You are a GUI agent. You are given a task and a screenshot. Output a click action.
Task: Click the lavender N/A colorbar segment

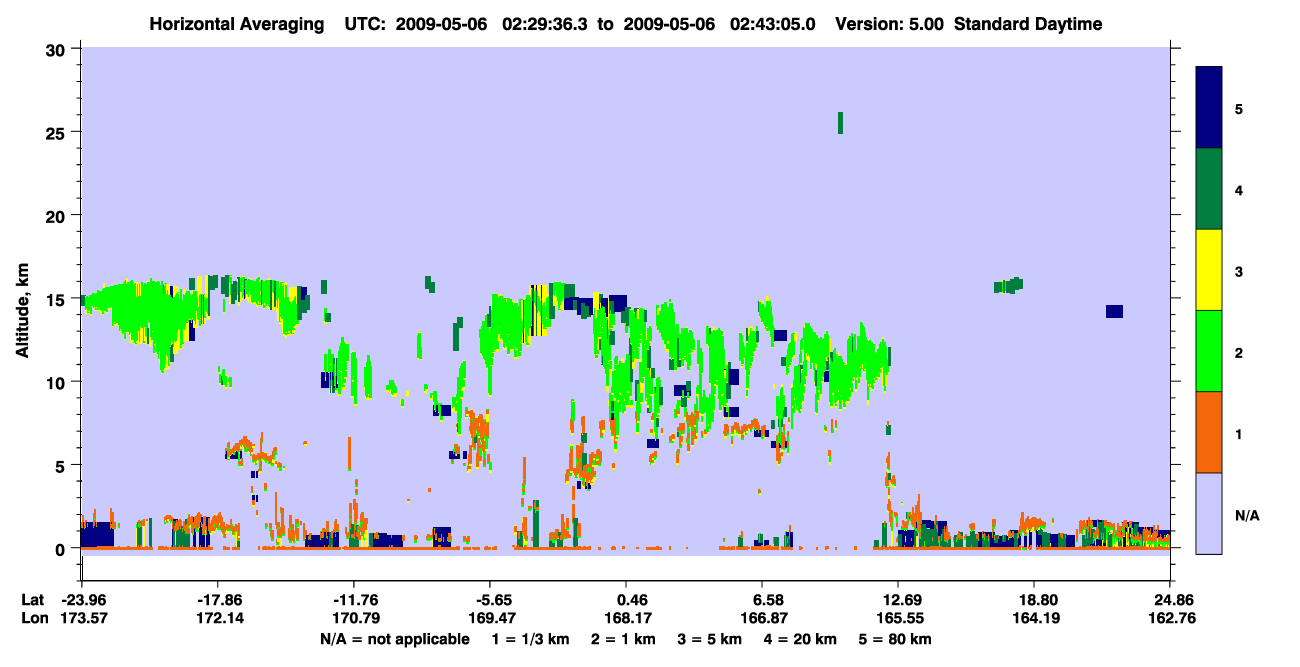(1209, 513)
